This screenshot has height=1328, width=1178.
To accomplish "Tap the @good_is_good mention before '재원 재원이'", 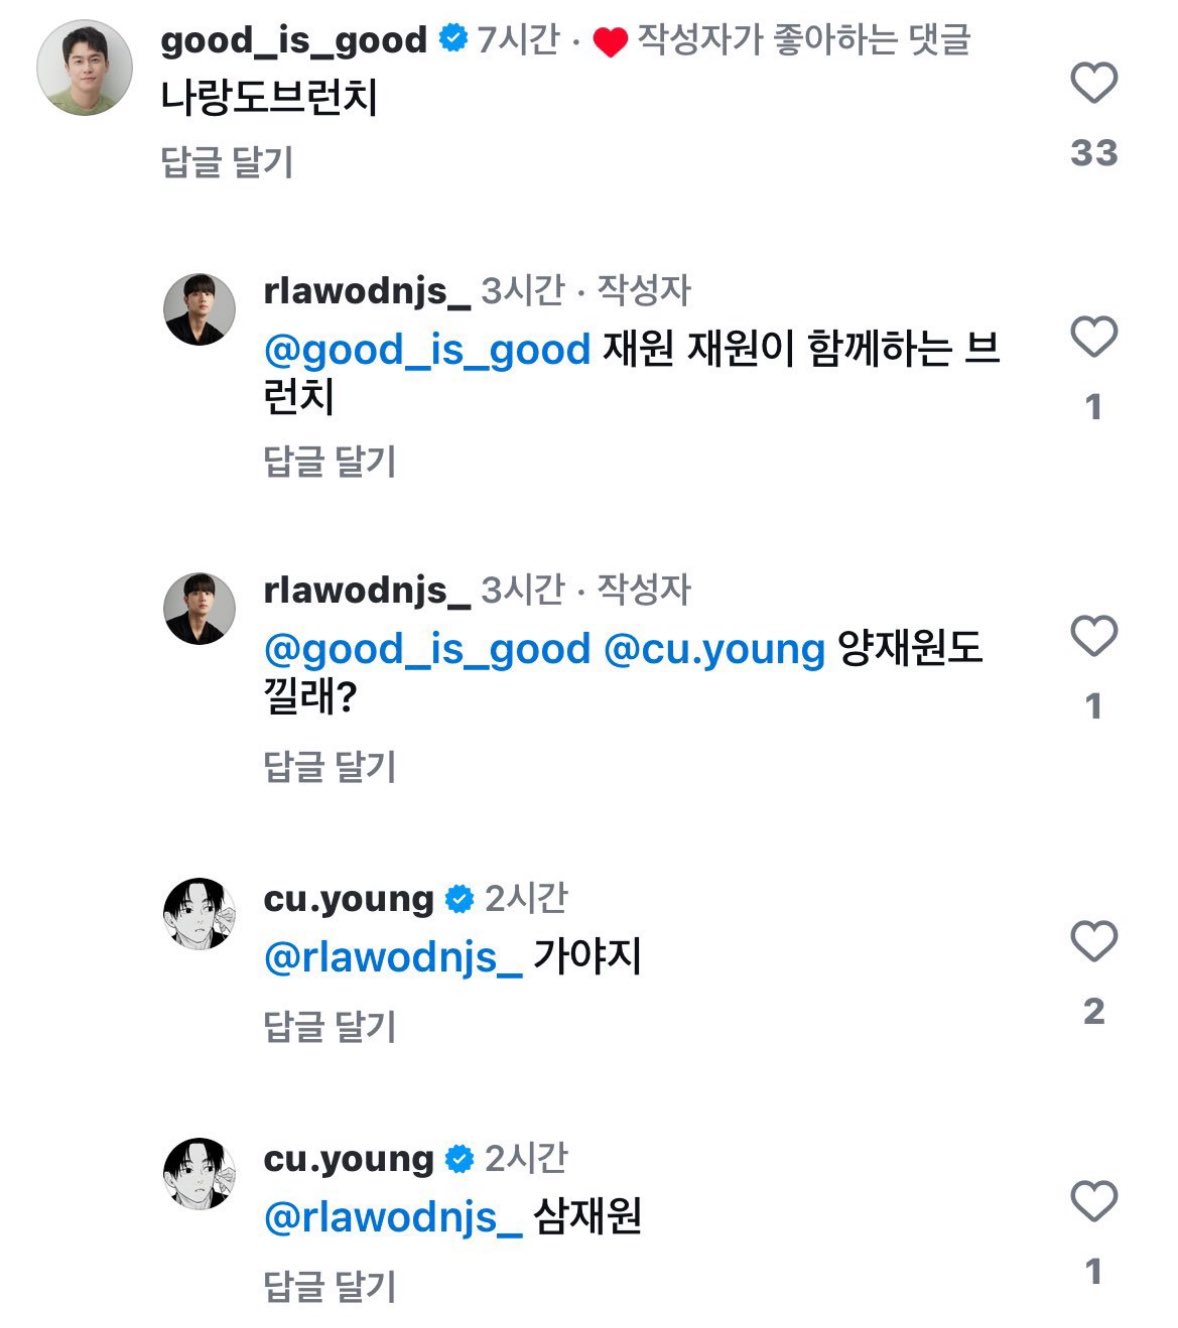I will (427, 350).
